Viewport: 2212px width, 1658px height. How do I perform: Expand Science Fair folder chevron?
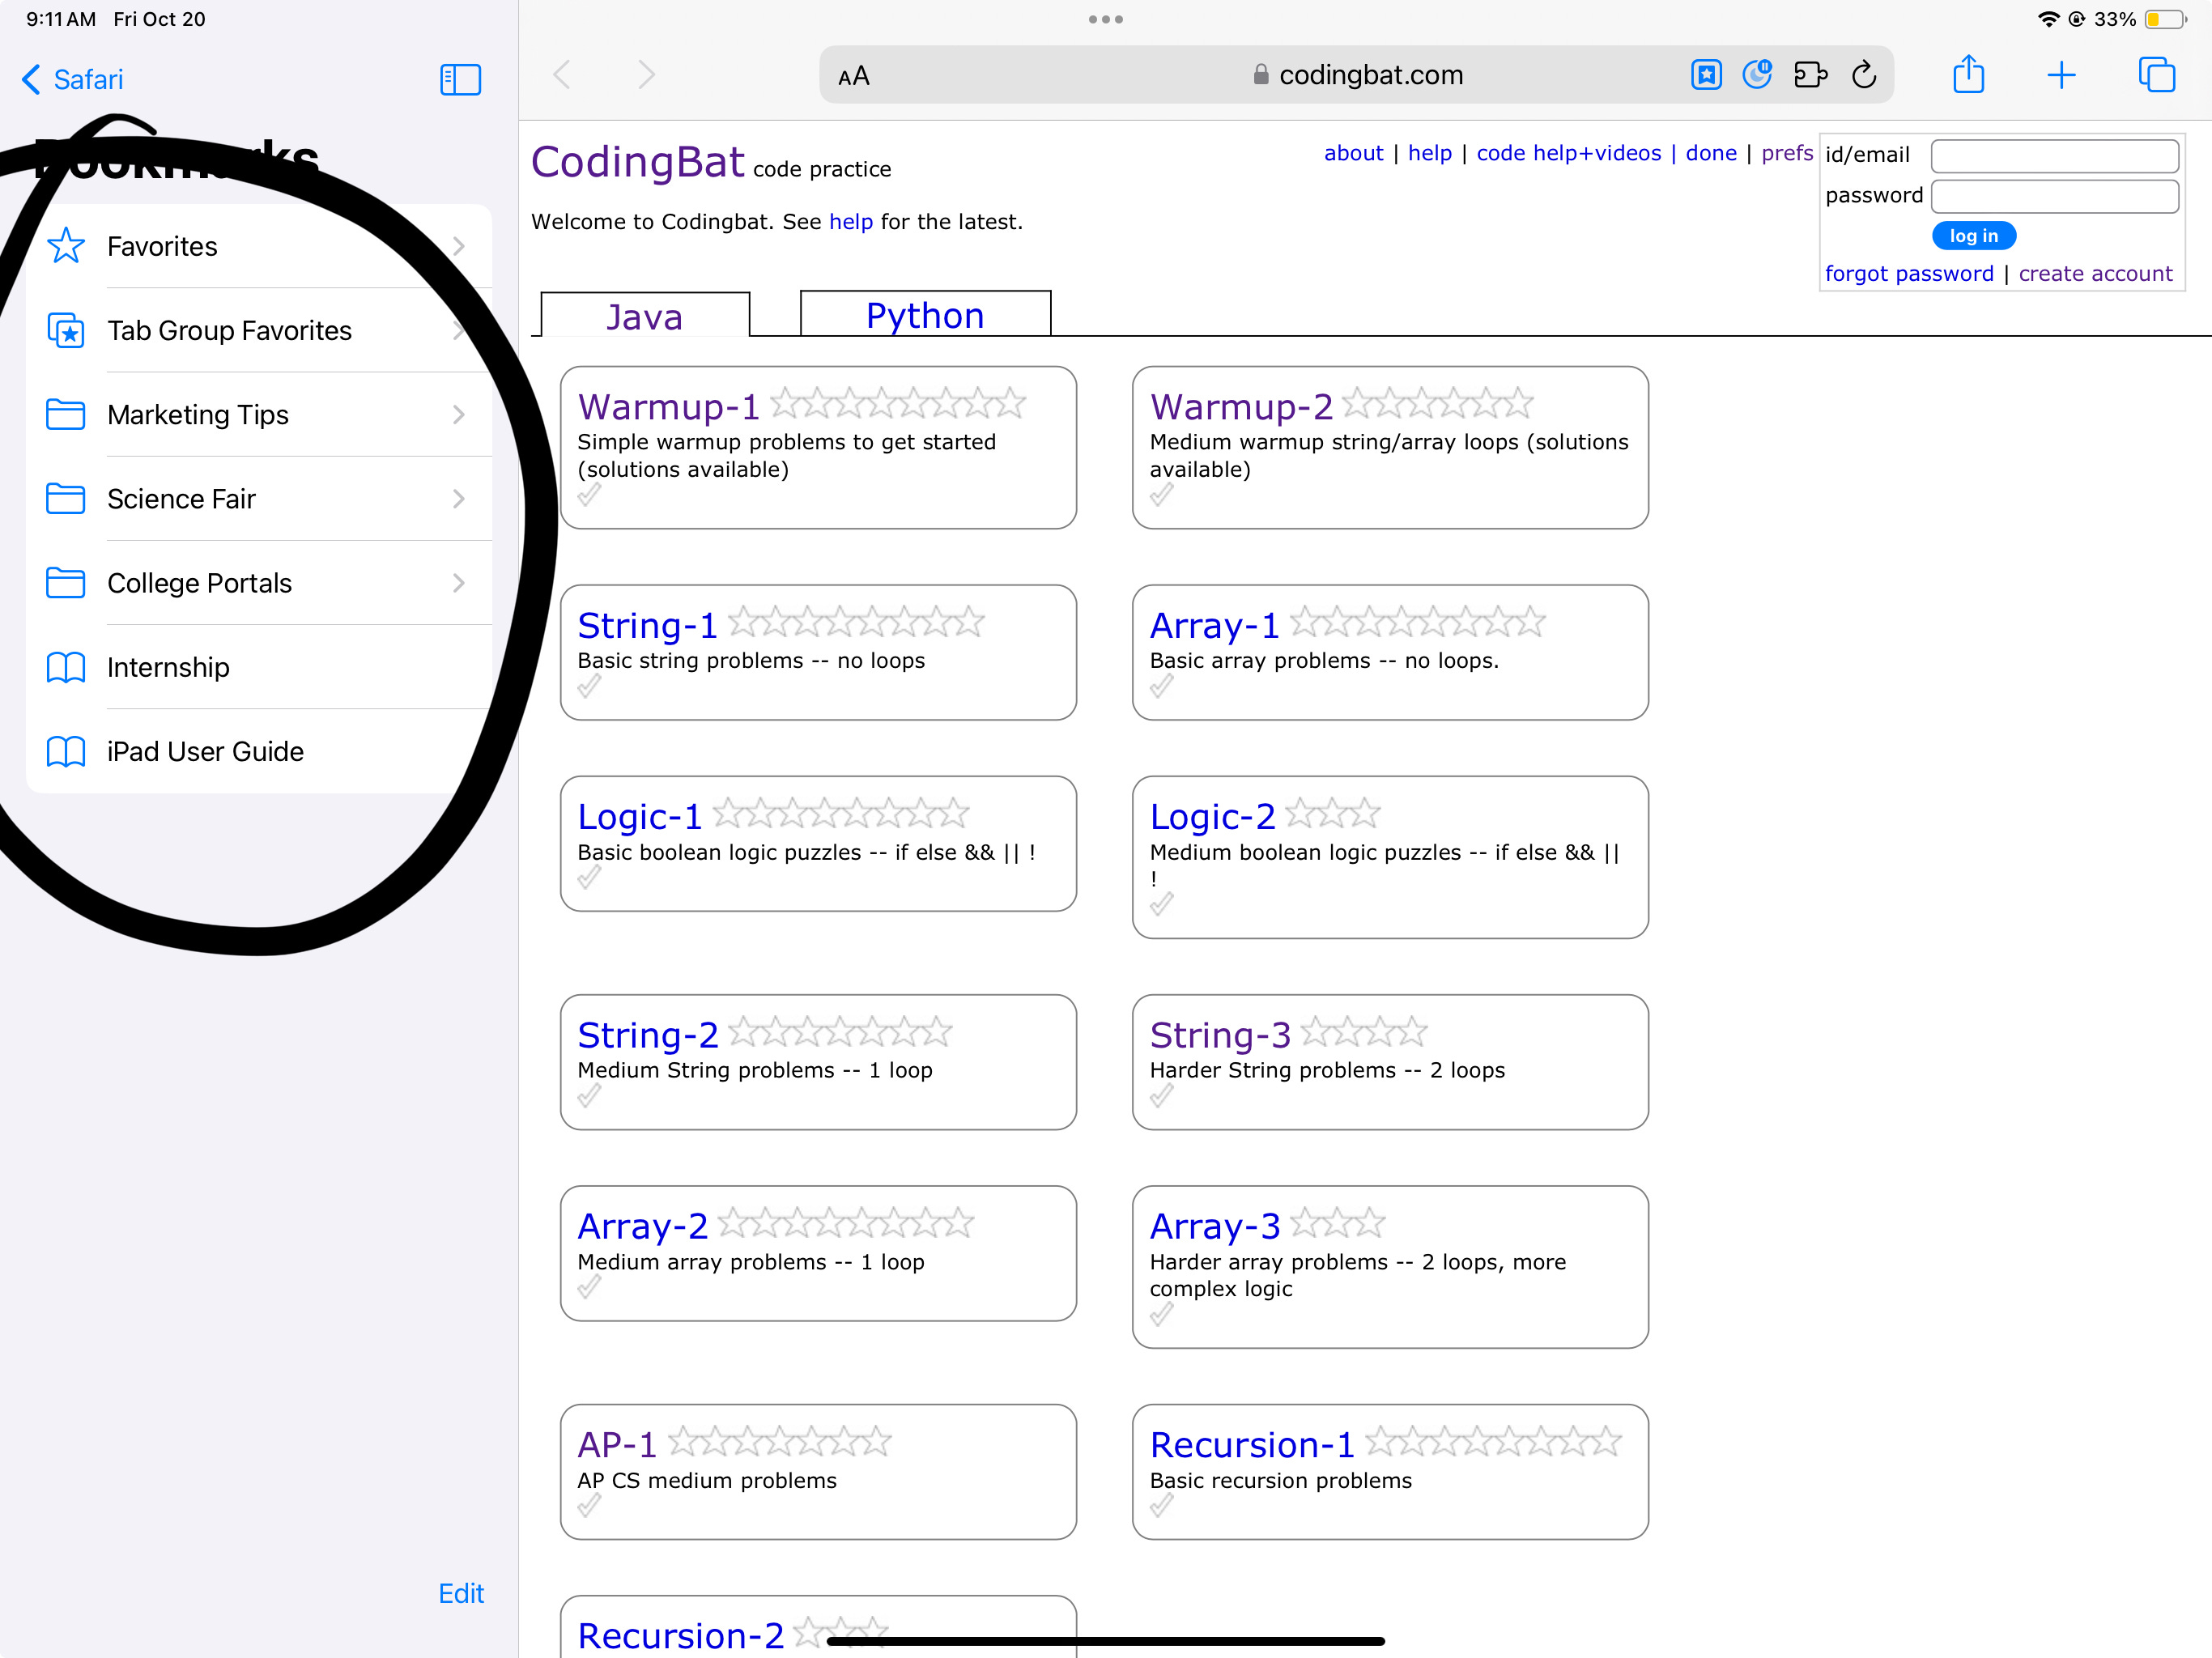coord(459,498)
